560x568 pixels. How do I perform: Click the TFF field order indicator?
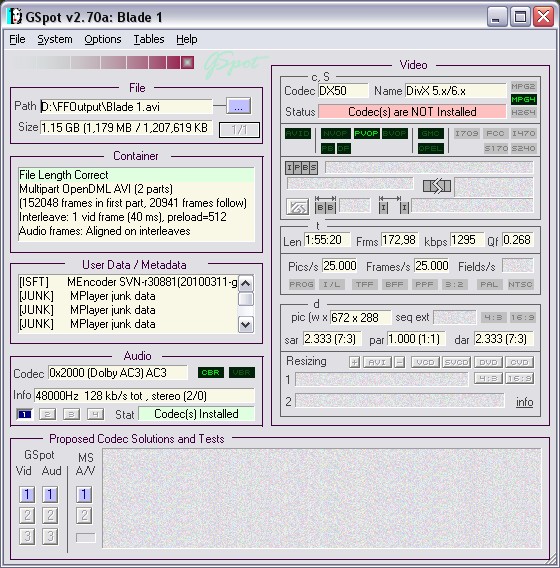coord(364,284)
